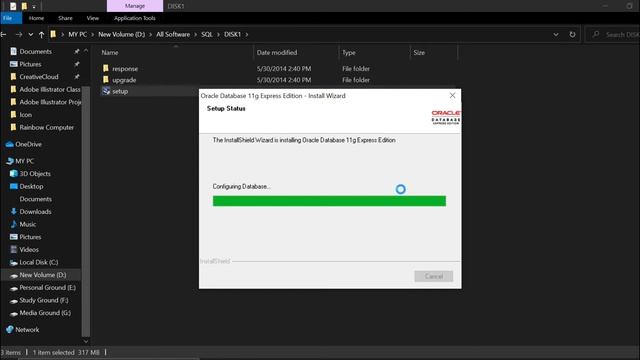The height and width of the screenshot is (360, 640).
Task: Unpin Documents using its pin icon
Action: [x=76, y=51]
